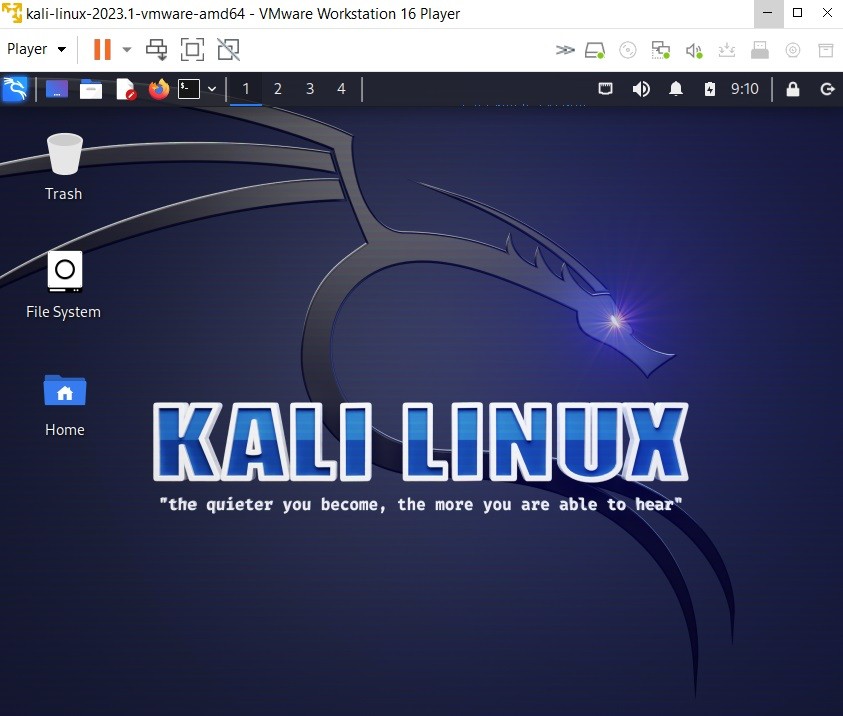The height and width of the screenshot is (716, 843).
Task: Open the file manager from the panel
Action: tap(90, 88)
